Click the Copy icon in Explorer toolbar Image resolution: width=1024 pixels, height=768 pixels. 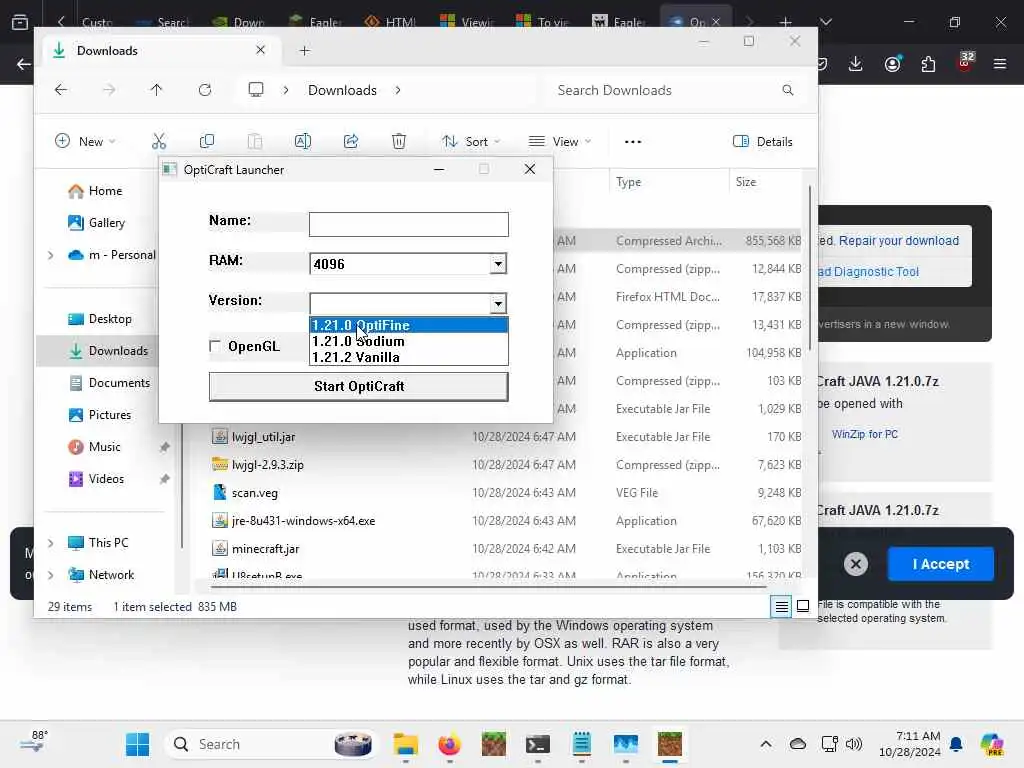click(x=207, y=141)
